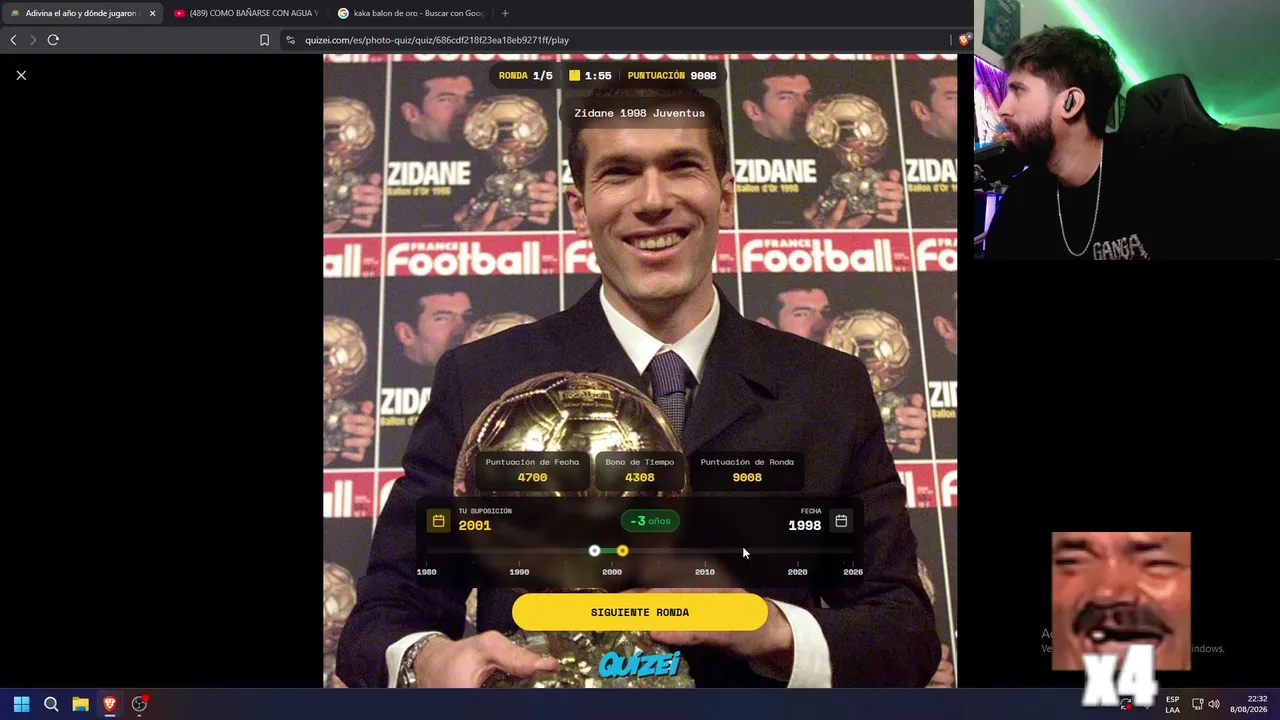Reload the quizei page
1280x720 pixels.
tap(53, 40)
